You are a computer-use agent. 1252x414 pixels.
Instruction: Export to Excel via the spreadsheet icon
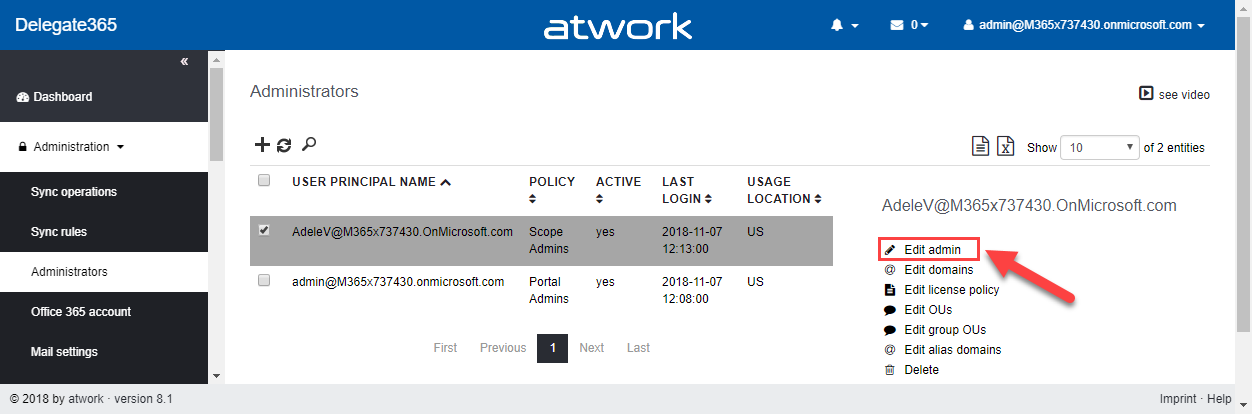click(x=1006, y=147)
